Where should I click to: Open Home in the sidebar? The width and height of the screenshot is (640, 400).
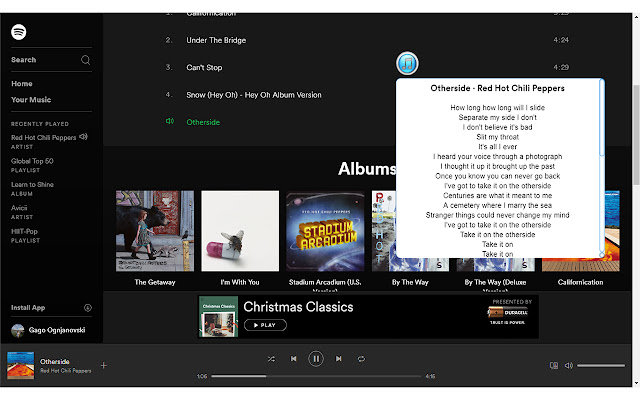(x=22, y=84)
